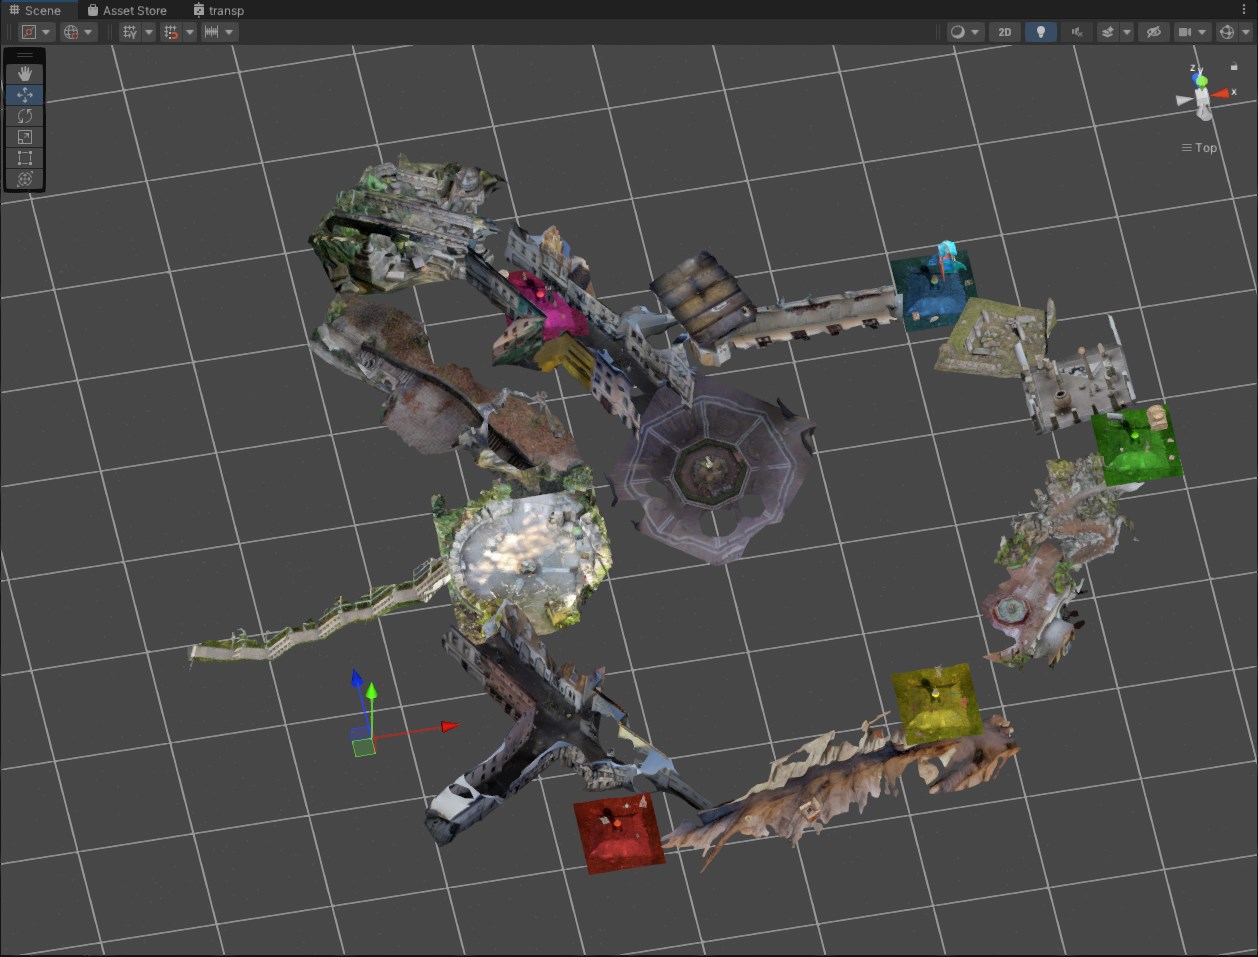
Task: Toggle hidden objects scene visibility
Action: pyautogui.click(x=1153, y=32)
